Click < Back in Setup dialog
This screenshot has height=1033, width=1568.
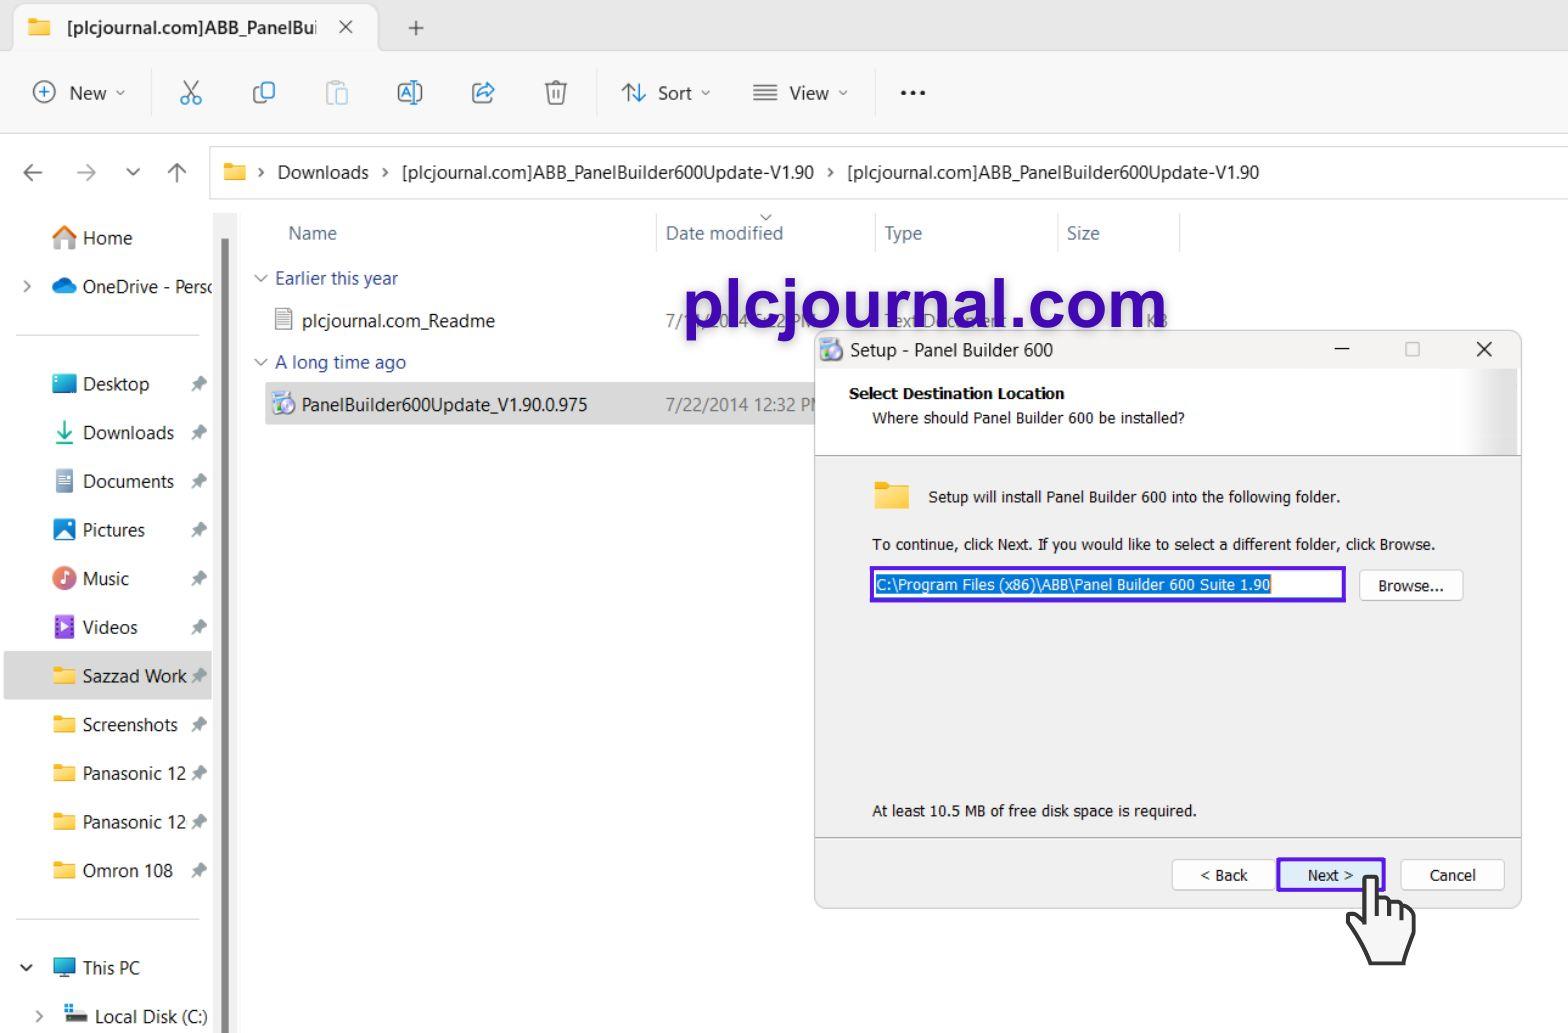click(x=1224, y=875)
